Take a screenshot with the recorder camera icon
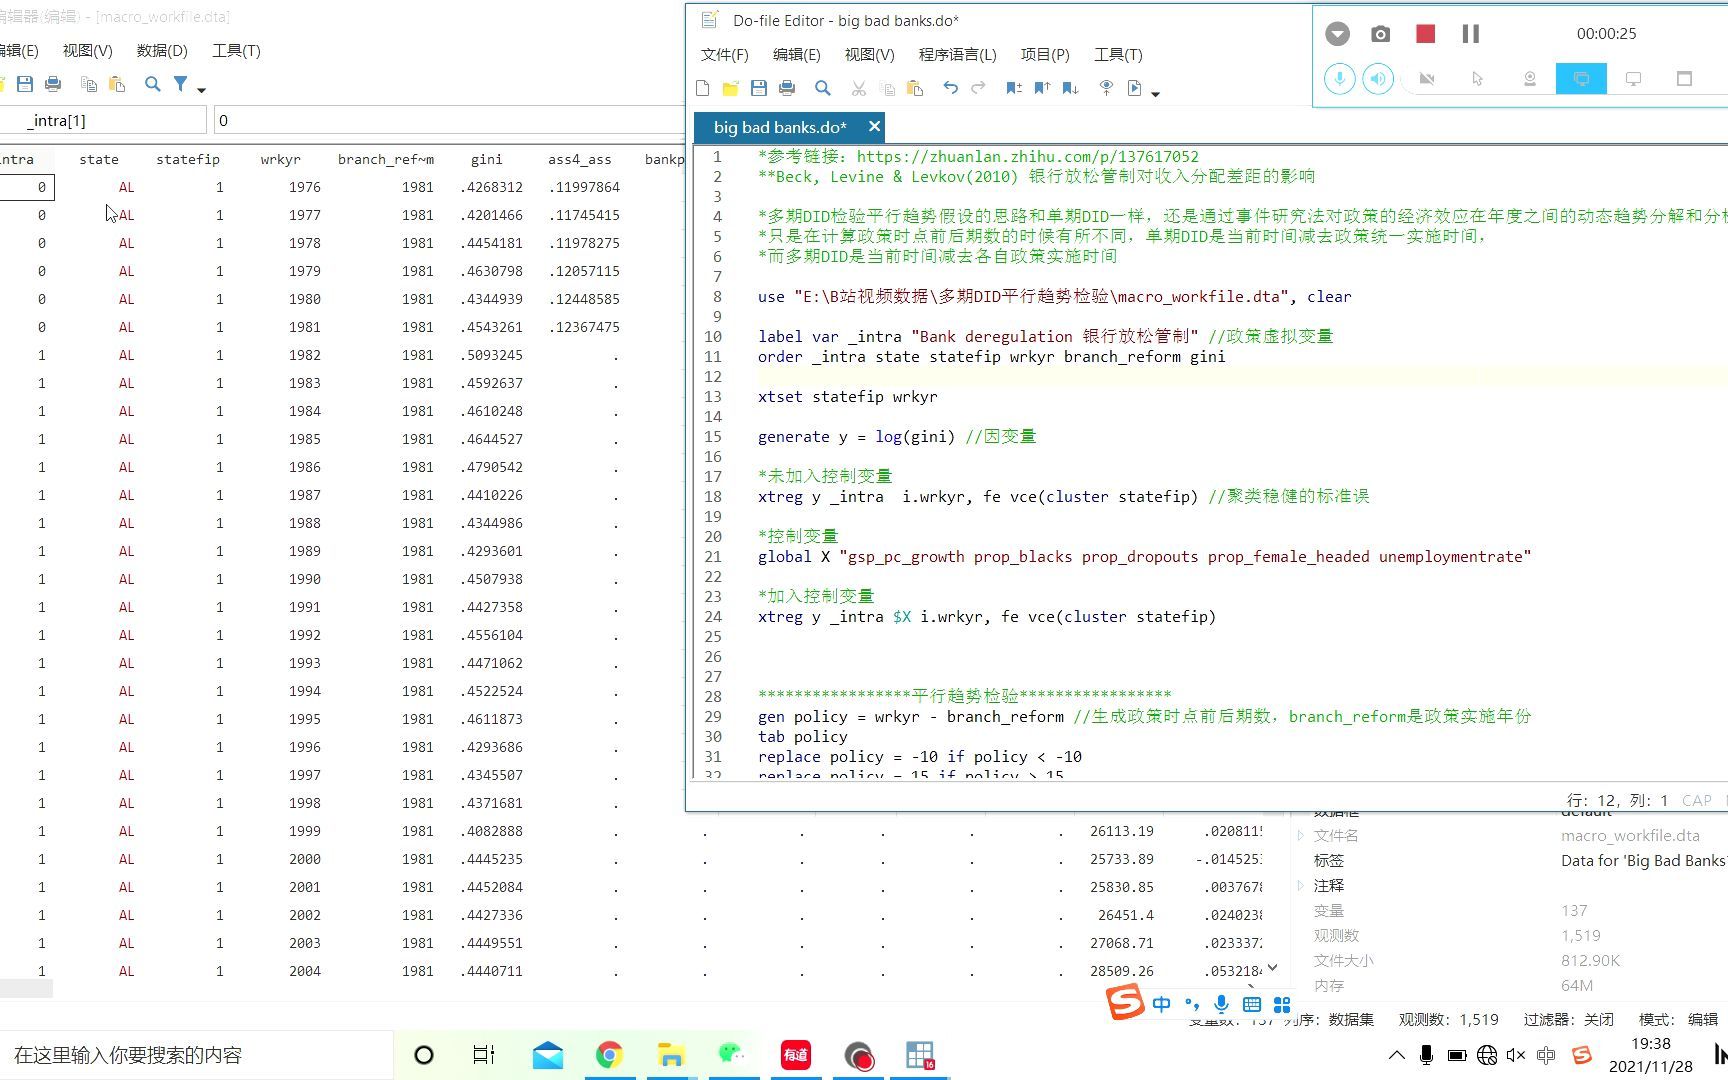Viewport: 1728px width, 1080px height. click(1380, 34)
